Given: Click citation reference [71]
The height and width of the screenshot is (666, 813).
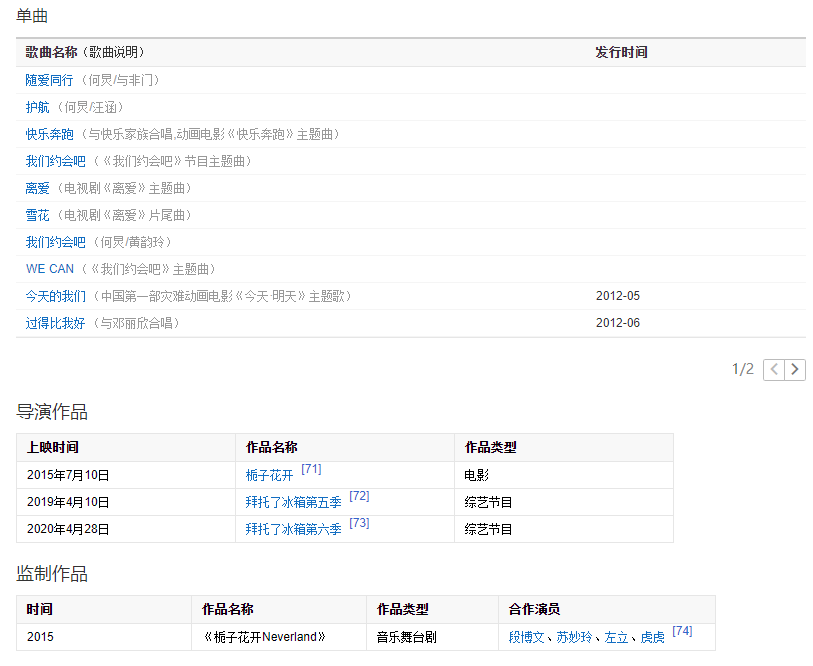Looking at the screenshot, I should [x=311, y=470].
